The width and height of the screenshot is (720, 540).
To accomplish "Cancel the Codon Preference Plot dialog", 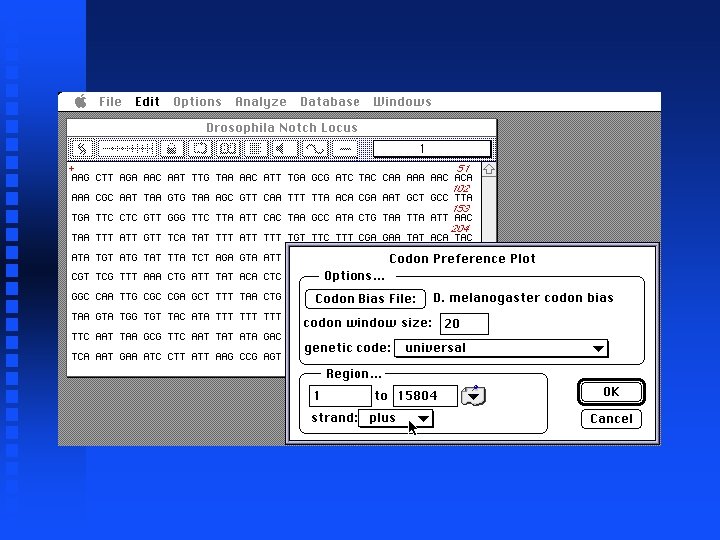I will coord(611,419).
